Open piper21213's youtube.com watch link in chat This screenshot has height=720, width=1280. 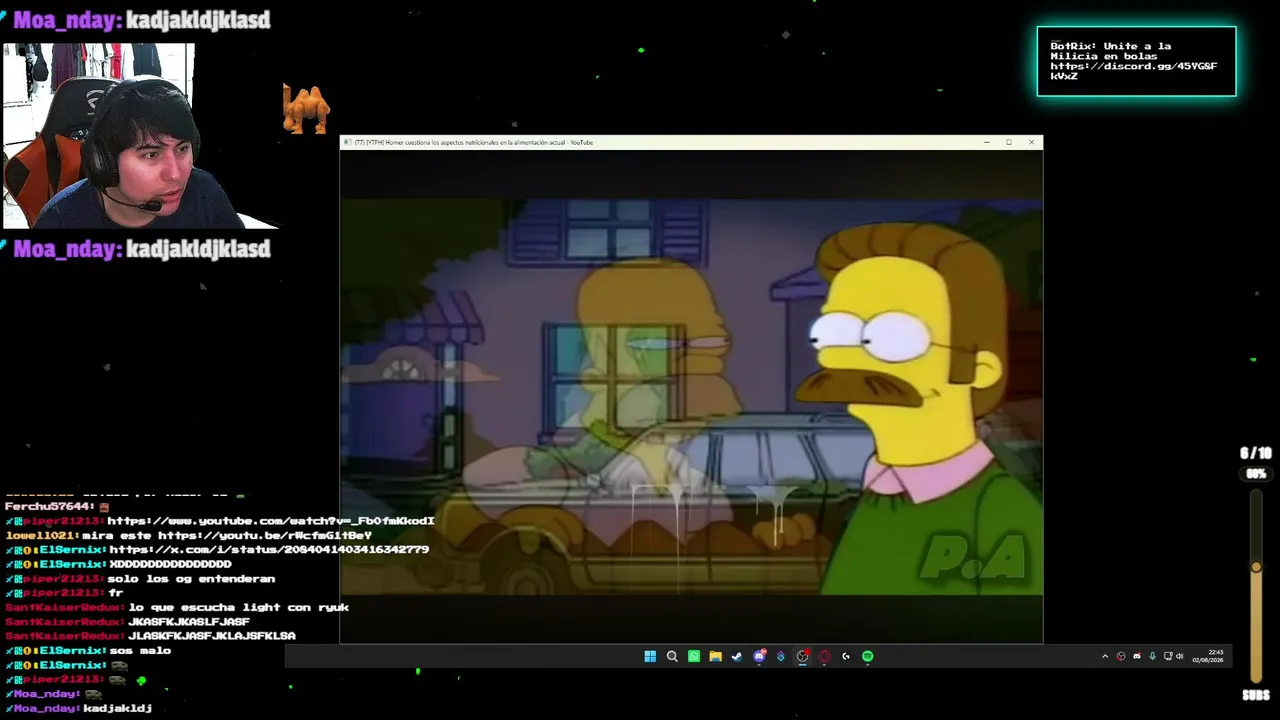271,521
